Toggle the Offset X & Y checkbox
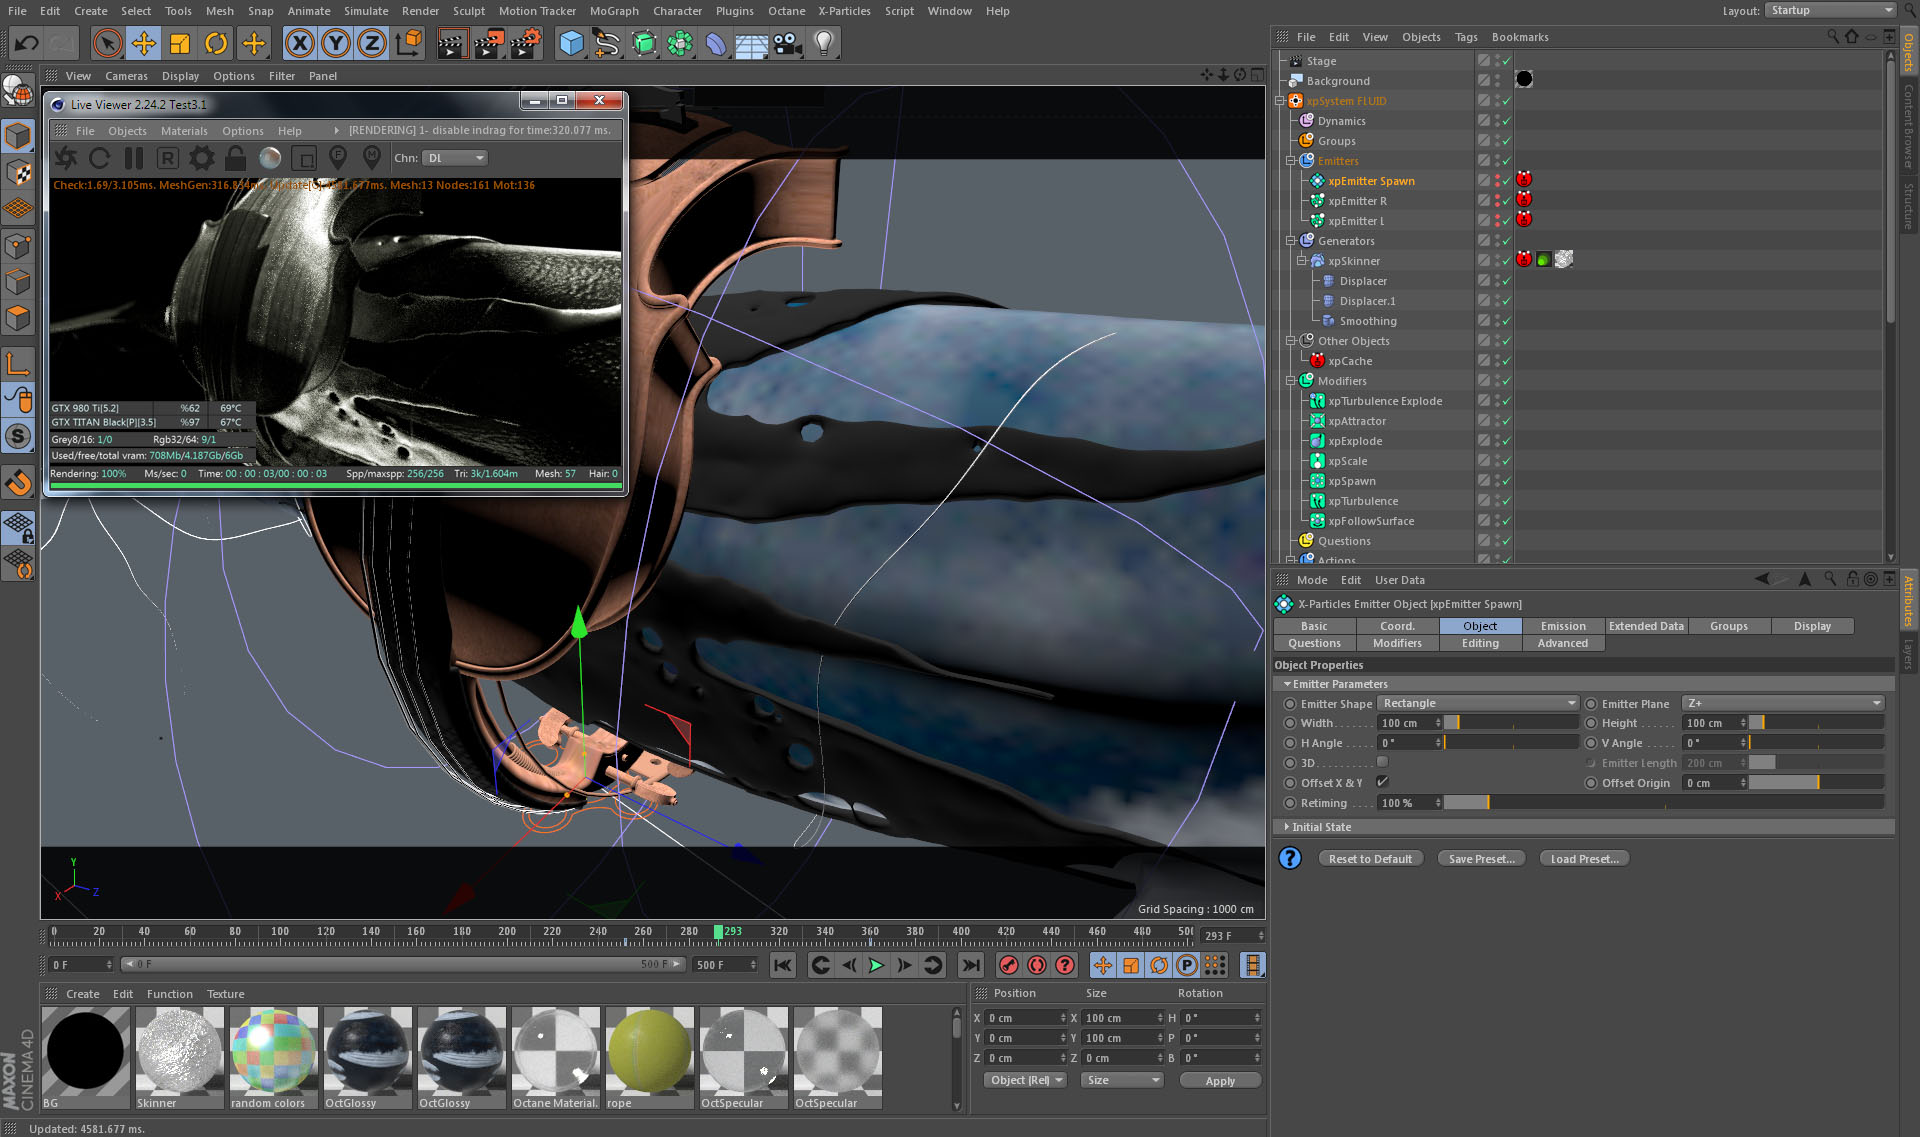 (1382, 782)
